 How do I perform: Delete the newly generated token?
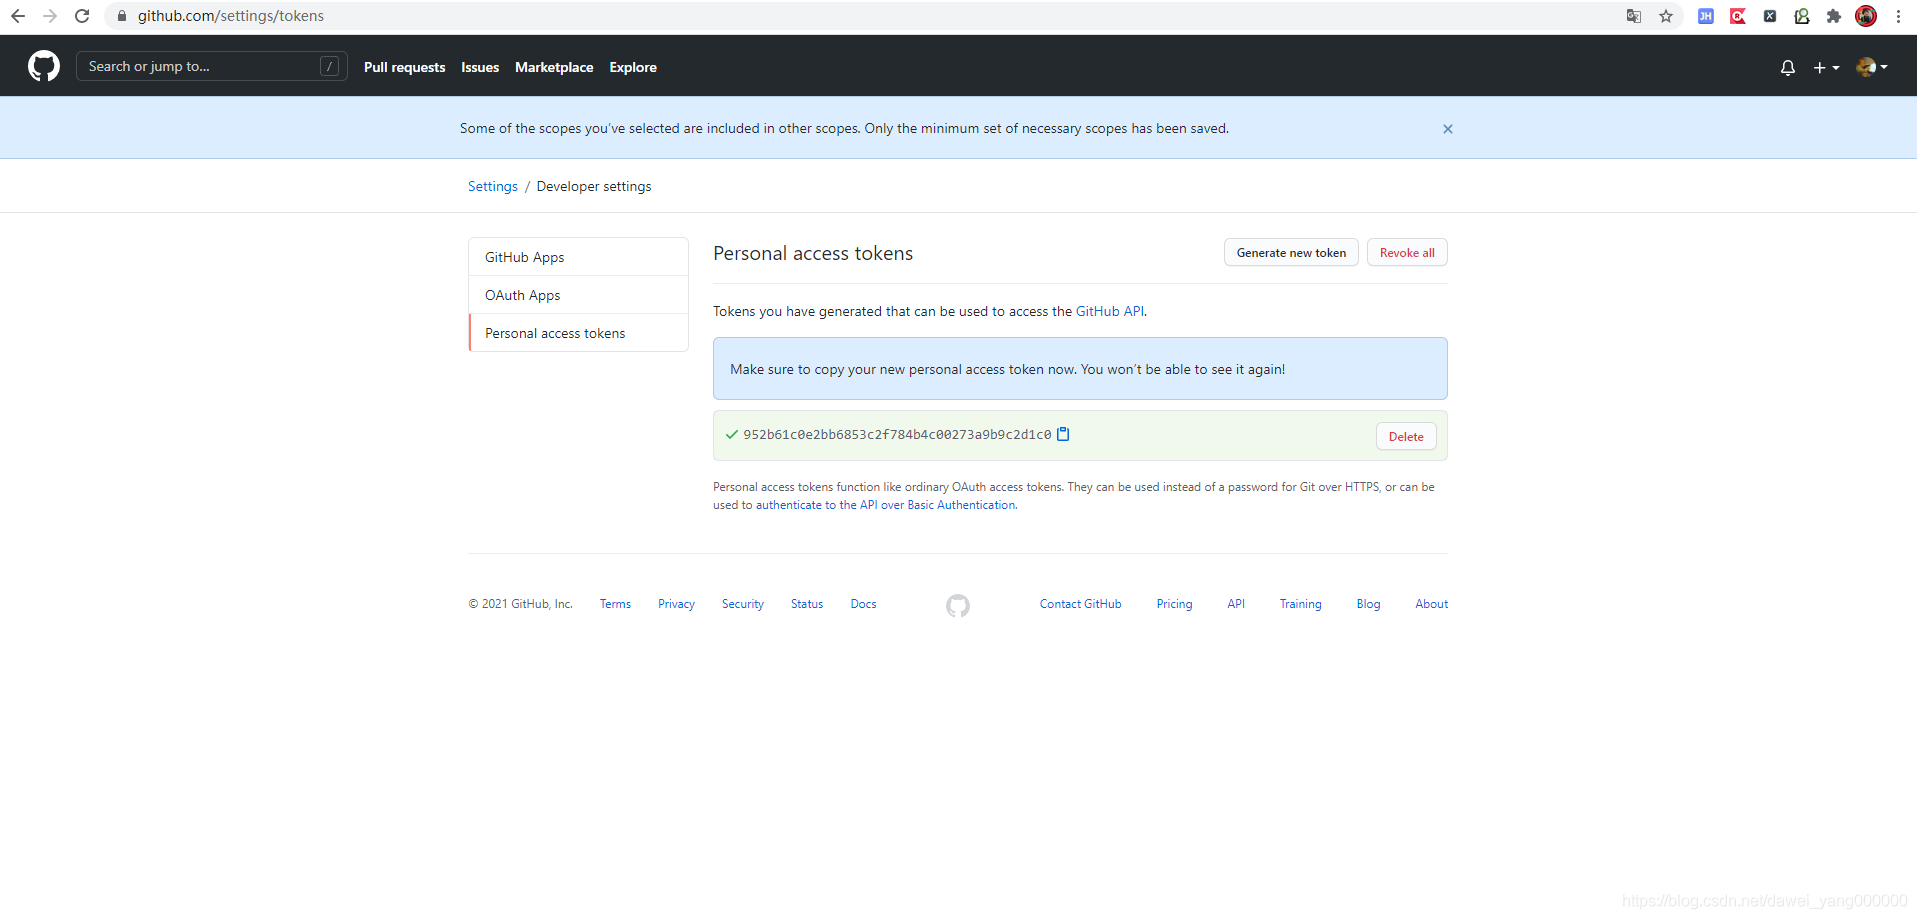pyautogui.click(x=1406, y=436)
